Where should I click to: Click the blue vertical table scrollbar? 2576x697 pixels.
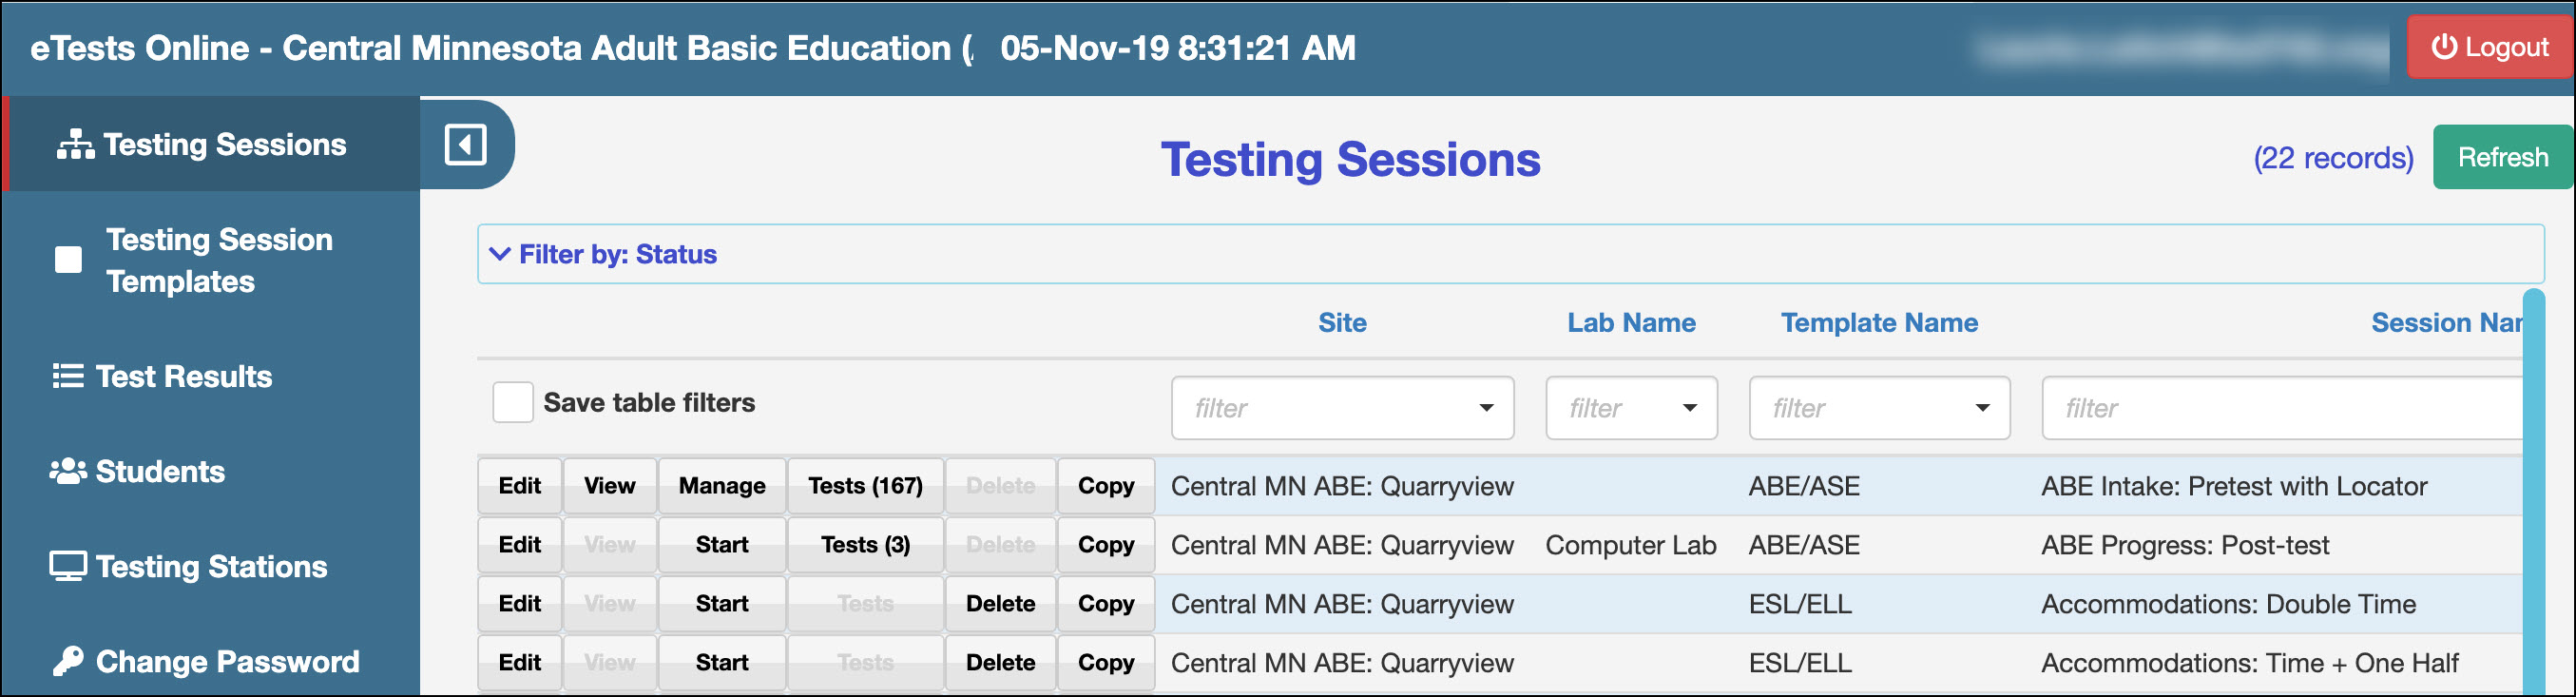pyautogui.click(x=2532, y=490)
